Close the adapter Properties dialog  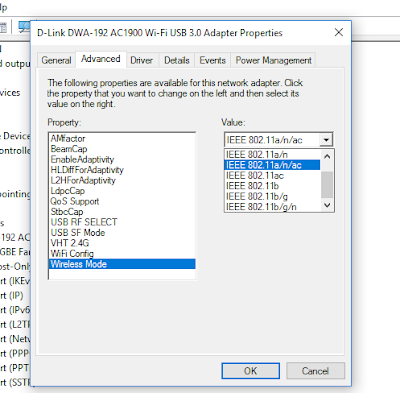[x=339, y=32]
